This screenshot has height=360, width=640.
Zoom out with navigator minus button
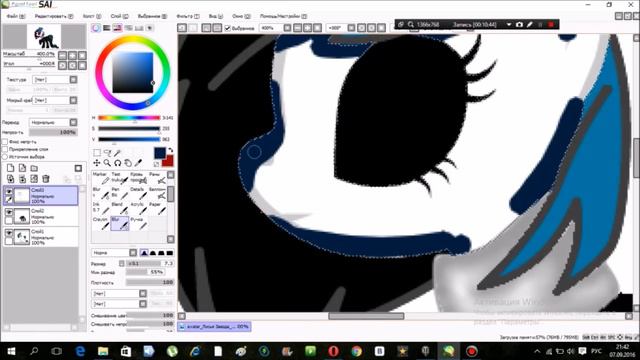62,55
